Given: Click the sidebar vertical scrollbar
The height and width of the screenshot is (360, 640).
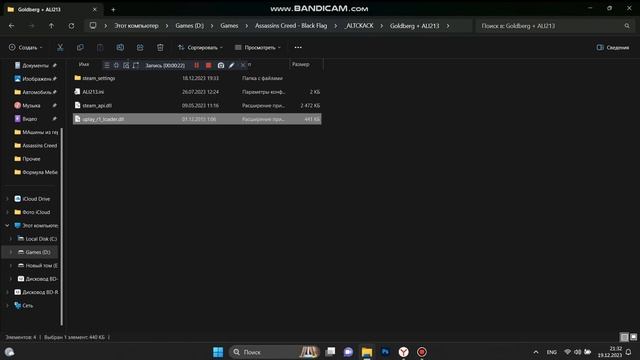Looking at the screenshot, I should [62, 227].
